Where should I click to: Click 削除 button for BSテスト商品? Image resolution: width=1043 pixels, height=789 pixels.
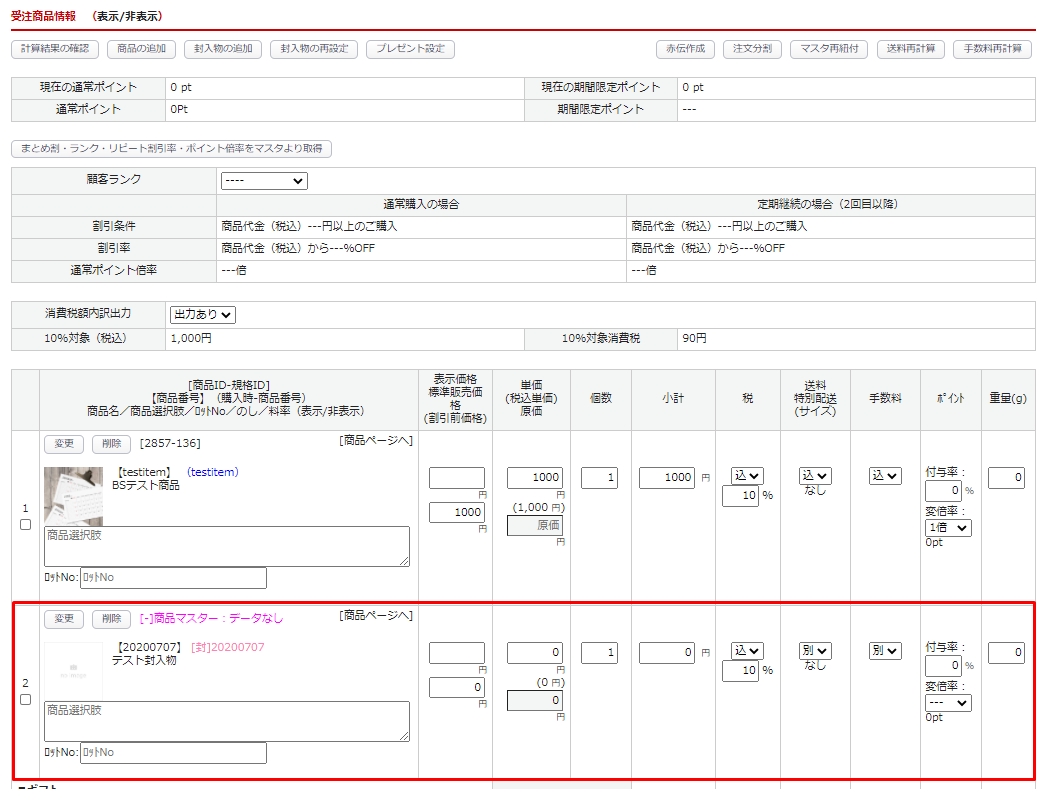point(111,444)
